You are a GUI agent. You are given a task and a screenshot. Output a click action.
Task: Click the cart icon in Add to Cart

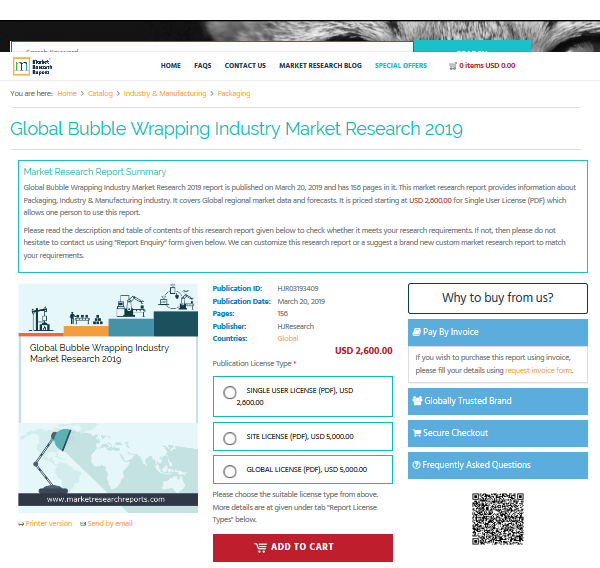pos(261,548)
